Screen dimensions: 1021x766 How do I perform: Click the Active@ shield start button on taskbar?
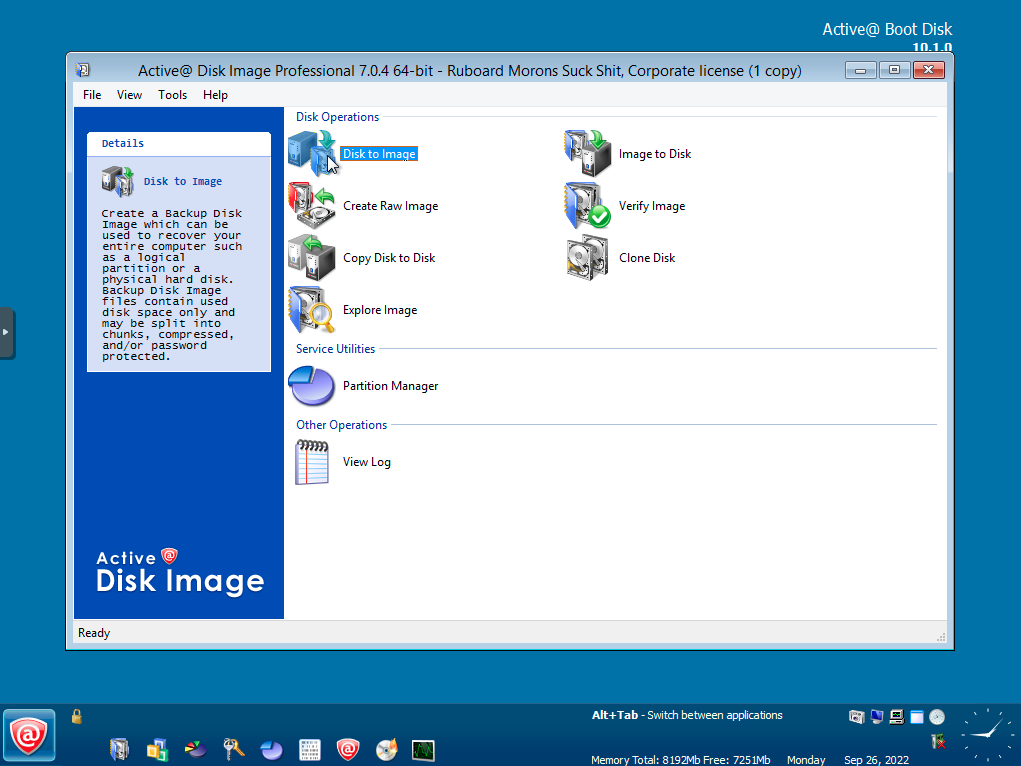pyautogui.click(x=29, y=735)
